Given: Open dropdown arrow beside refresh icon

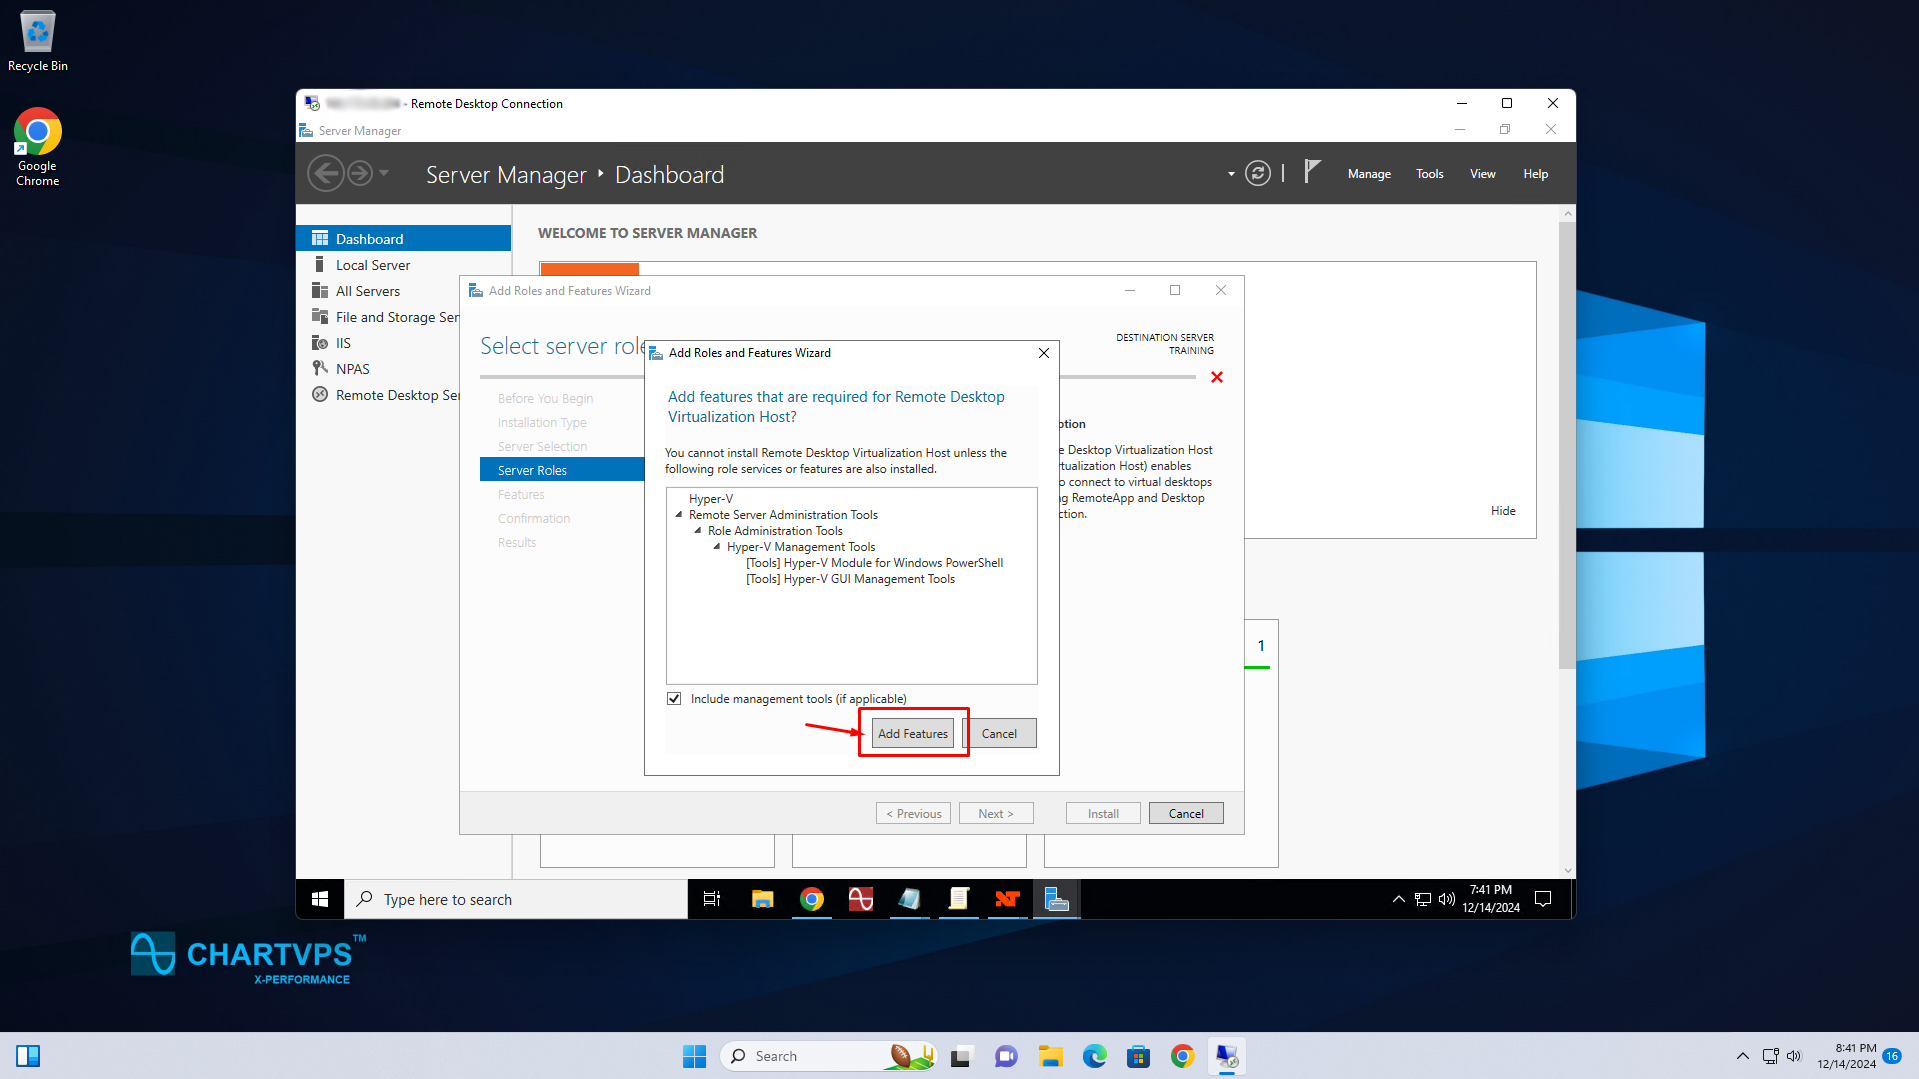Looking at the screenshot, I should (1231, 174).
